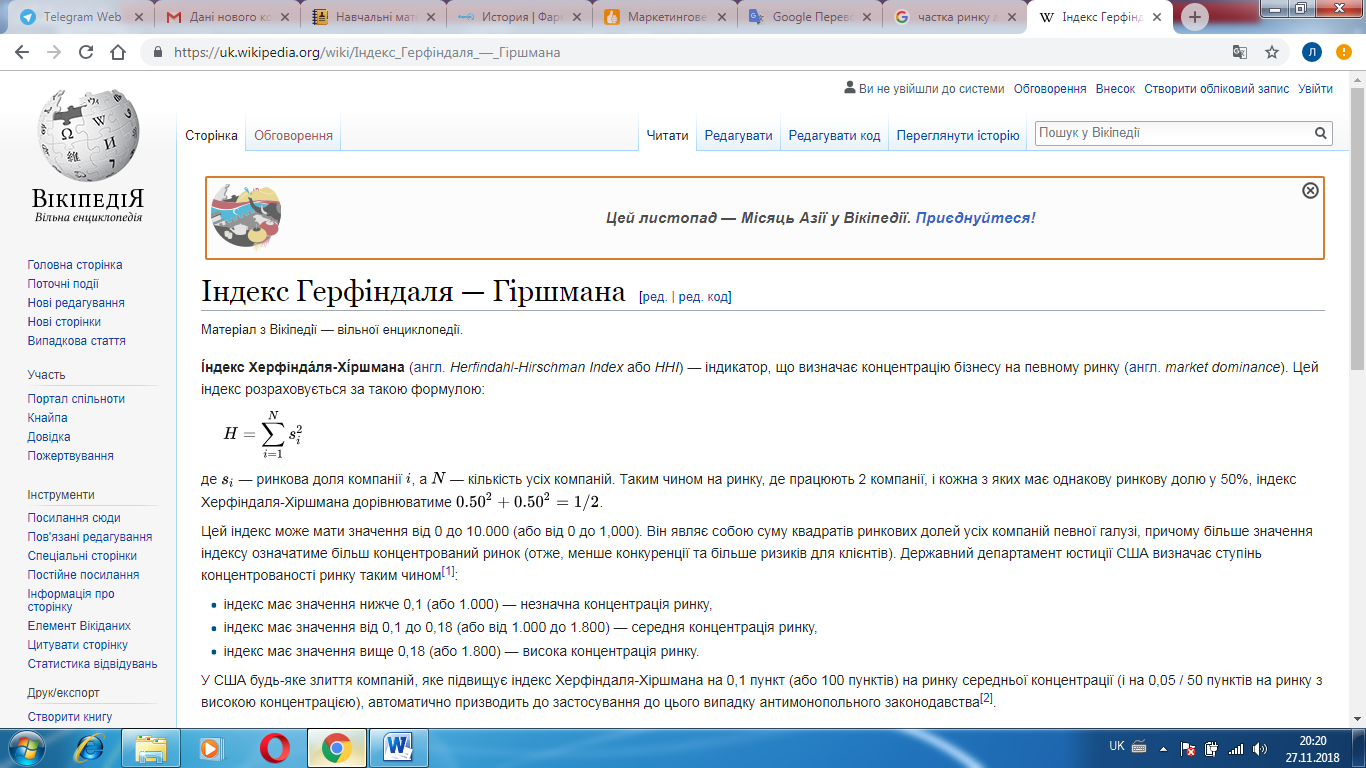The width and height of the screenshot is (1366, 768).
Task: Open the Обговорення article tab
Action: pos(293,136)
